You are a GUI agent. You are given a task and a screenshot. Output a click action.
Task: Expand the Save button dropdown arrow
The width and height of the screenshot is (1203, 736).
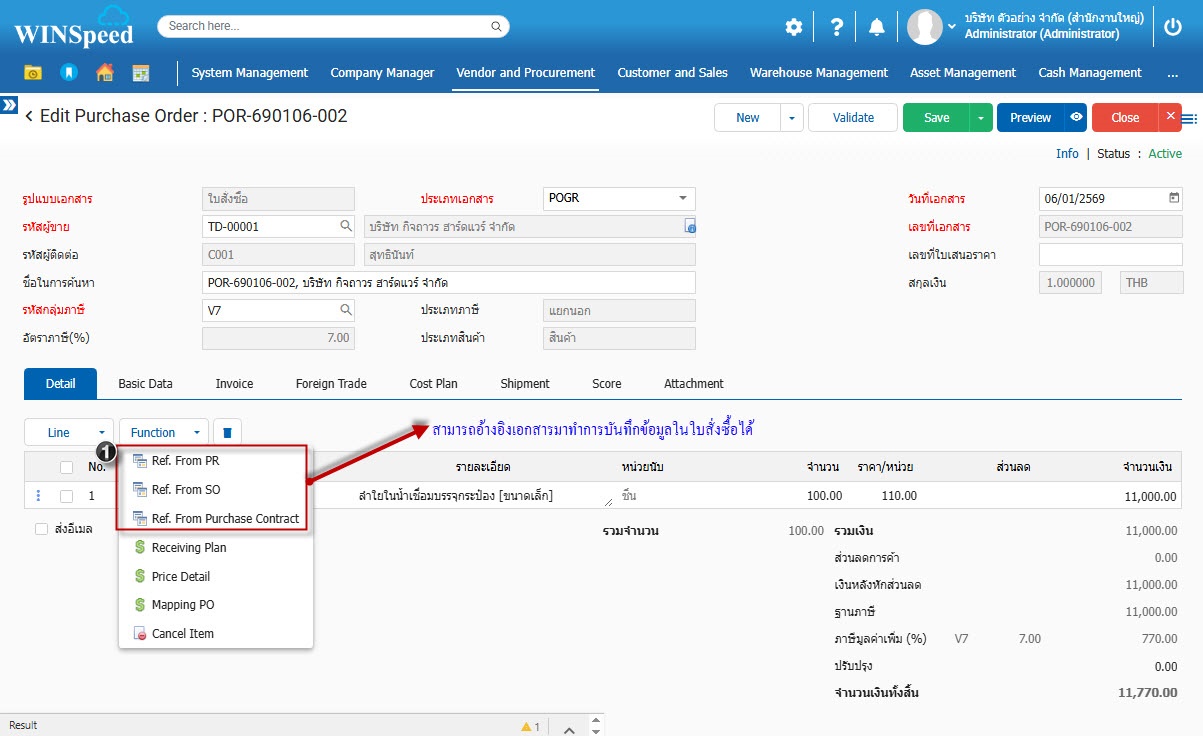click(x=981, y=117)
